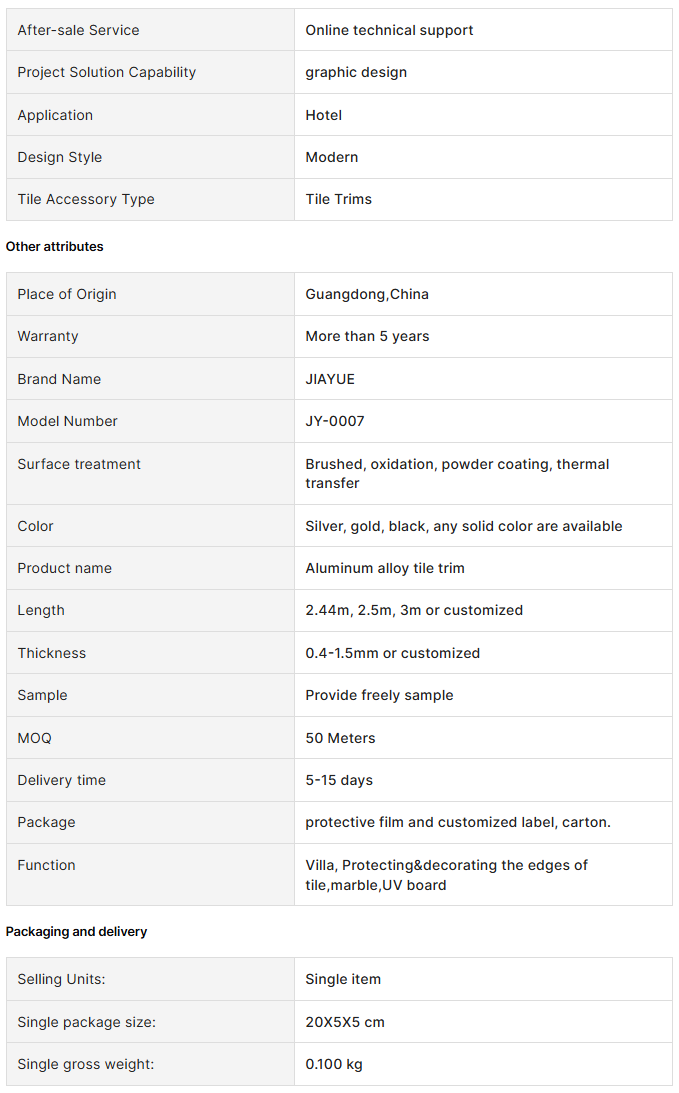
Task: Select the 'Online technical support' value
Action: click(389, 31)
